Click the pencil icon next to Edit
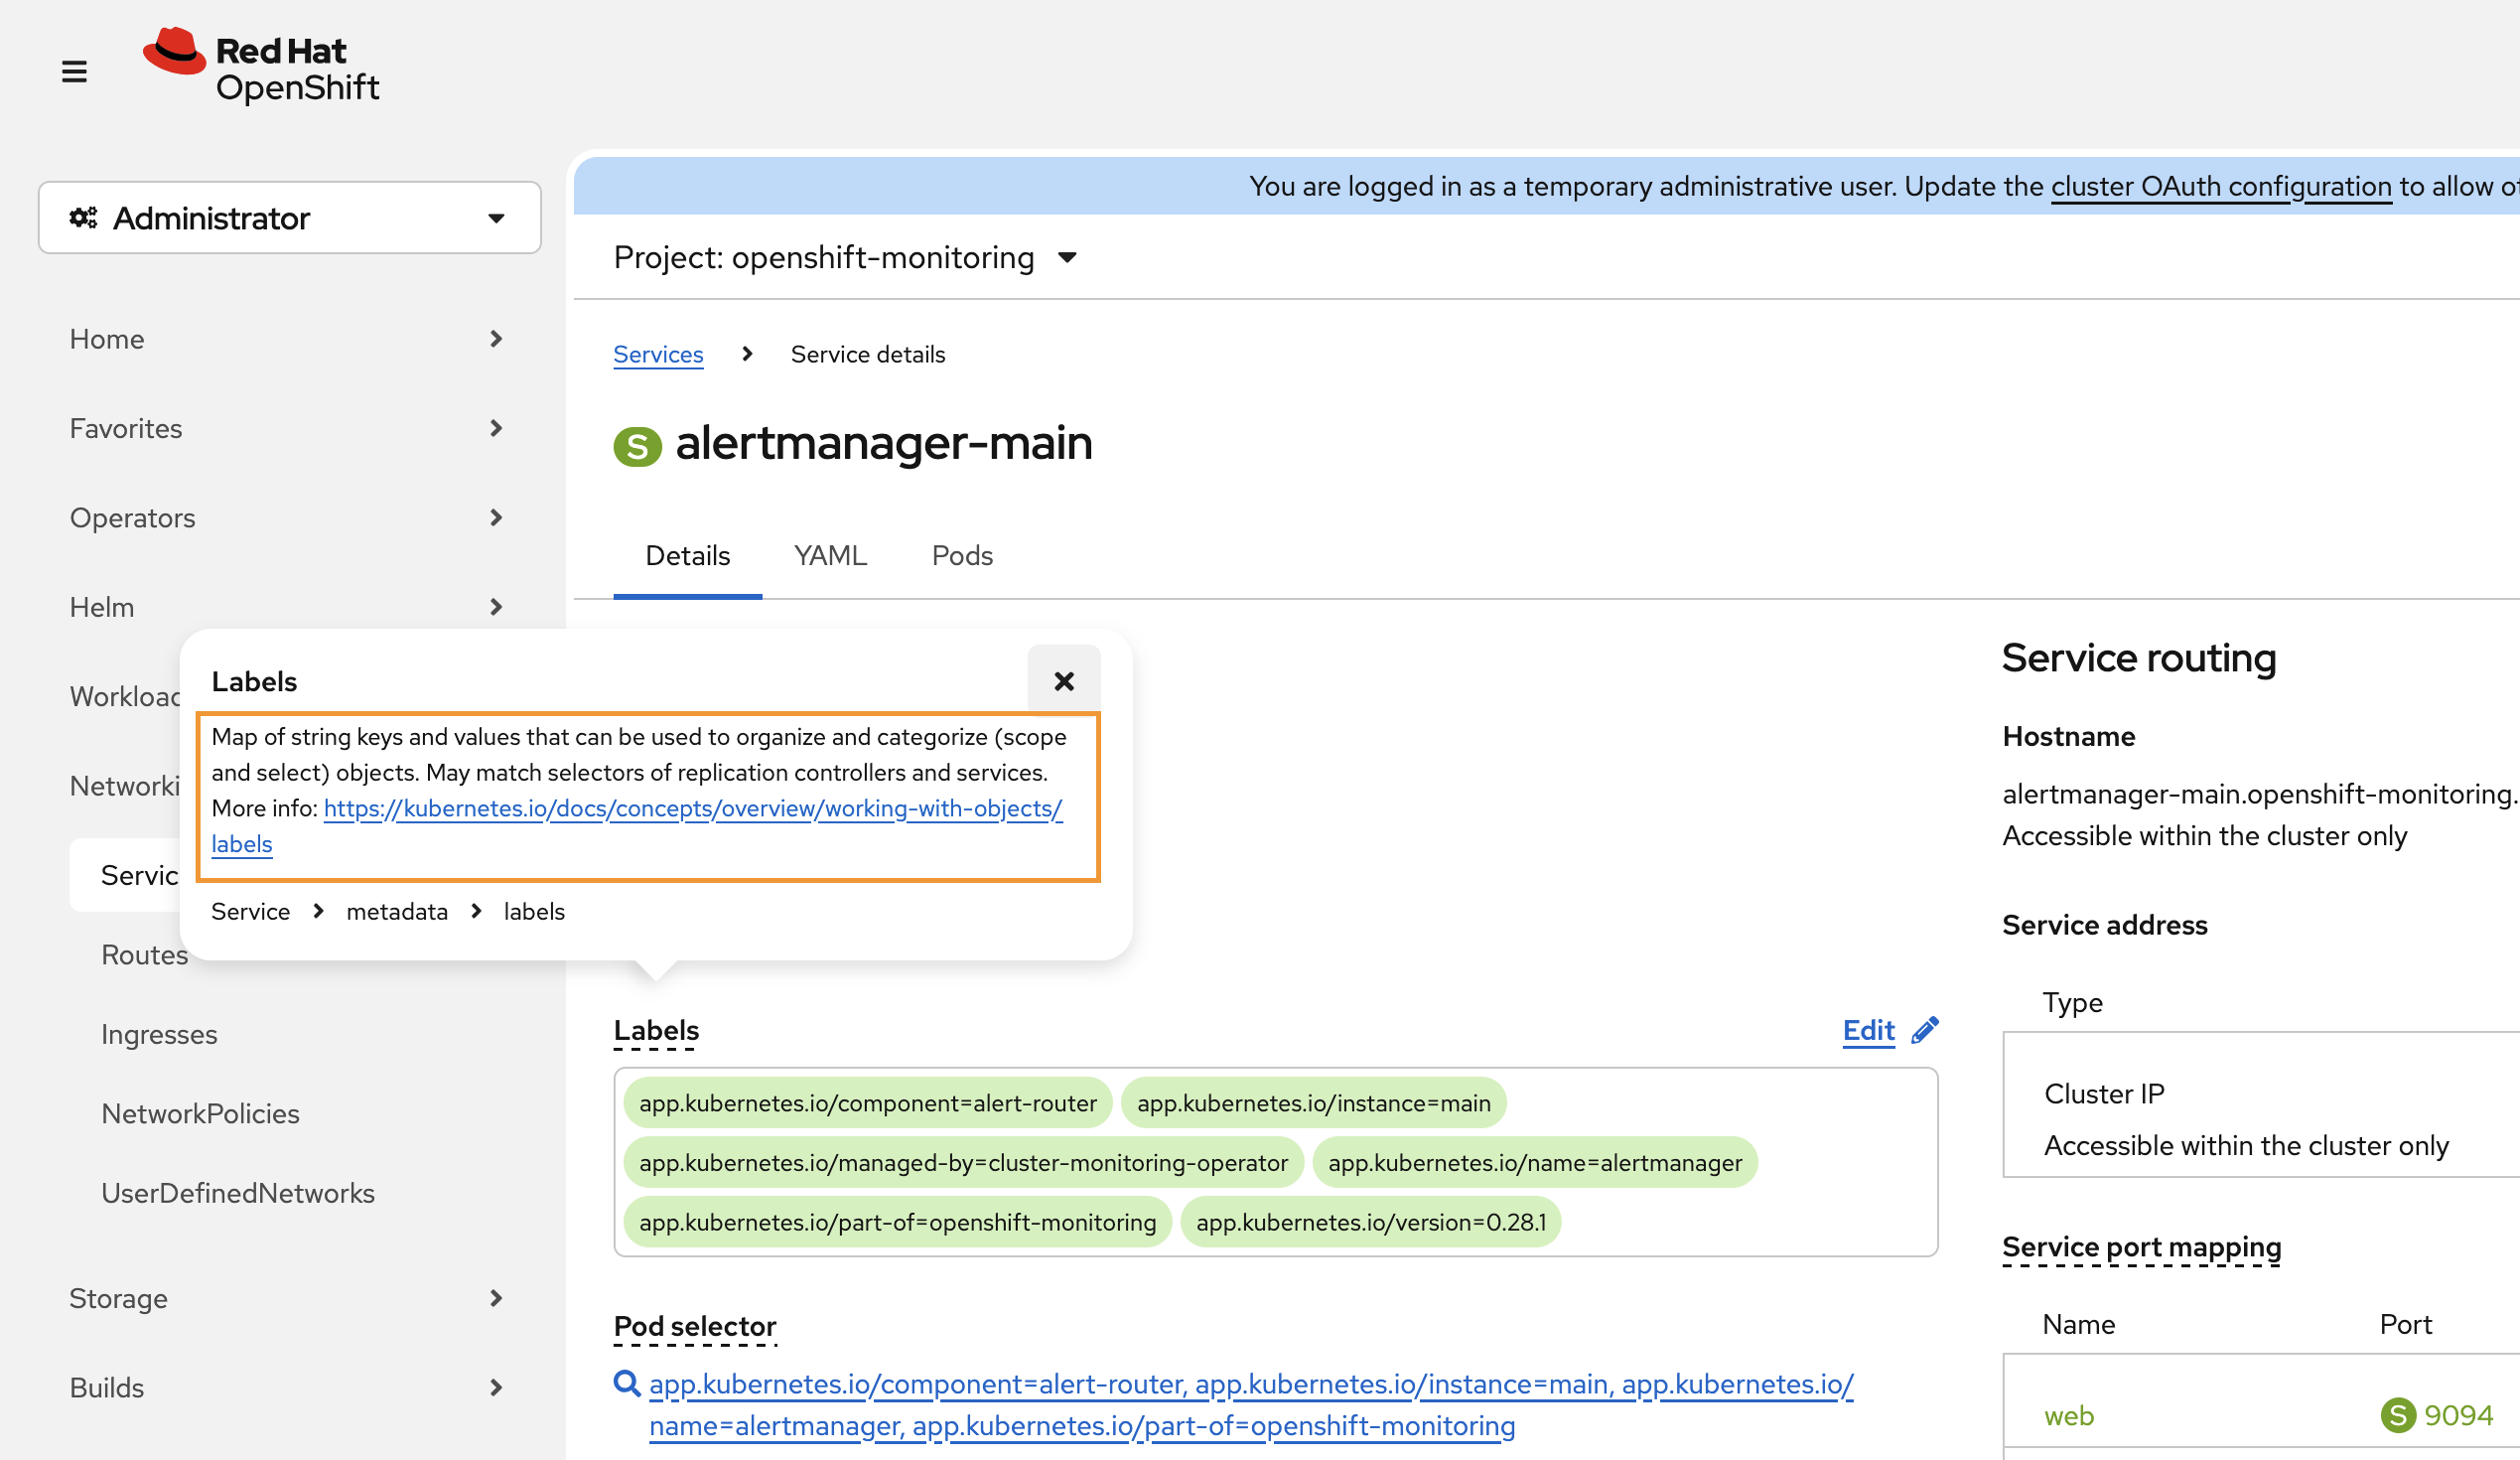 [1924, 1030]
